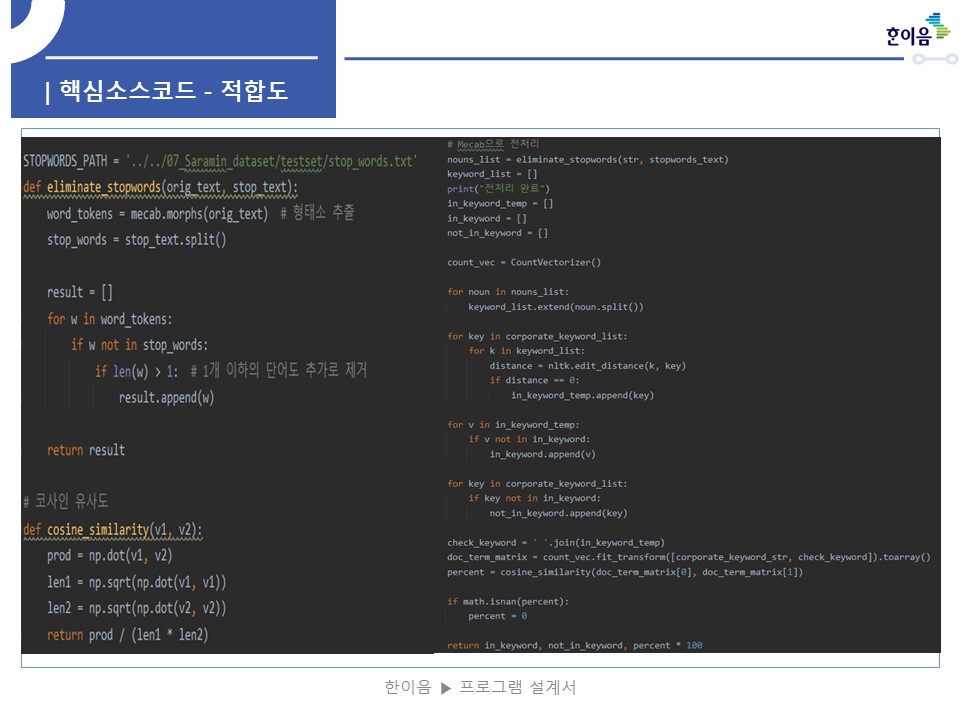Image resolution: width=960 pixels, height=720 pixels.
Task: Click the 'if len(w) > 1:' condition
Action: [x=137, y=371]
